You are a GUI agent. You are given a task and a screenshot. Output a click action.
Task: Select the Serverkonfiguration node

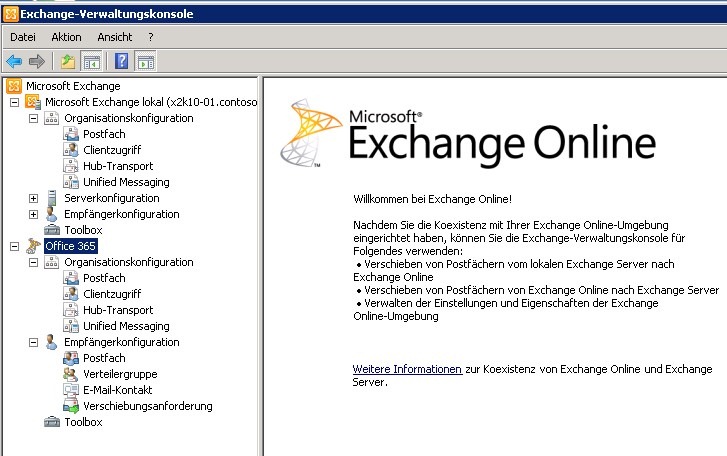111,198
